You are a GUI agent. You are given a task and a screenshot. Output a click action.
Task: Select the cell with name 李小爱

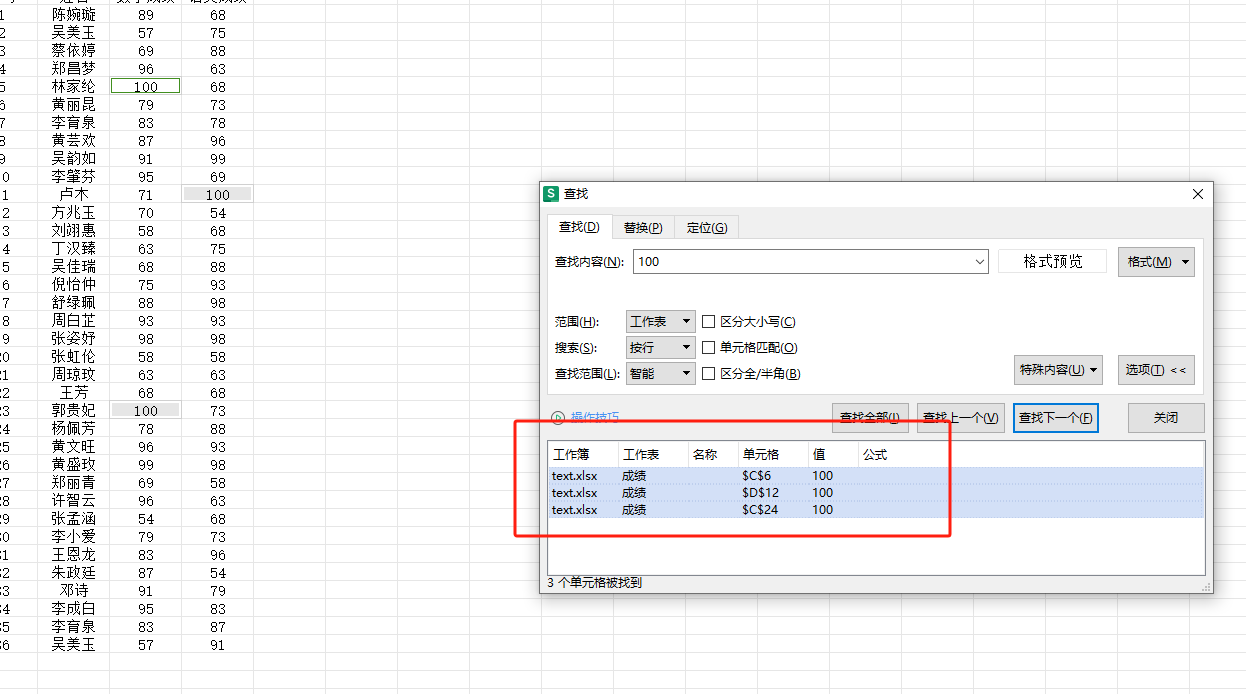(x=74, y=537)
